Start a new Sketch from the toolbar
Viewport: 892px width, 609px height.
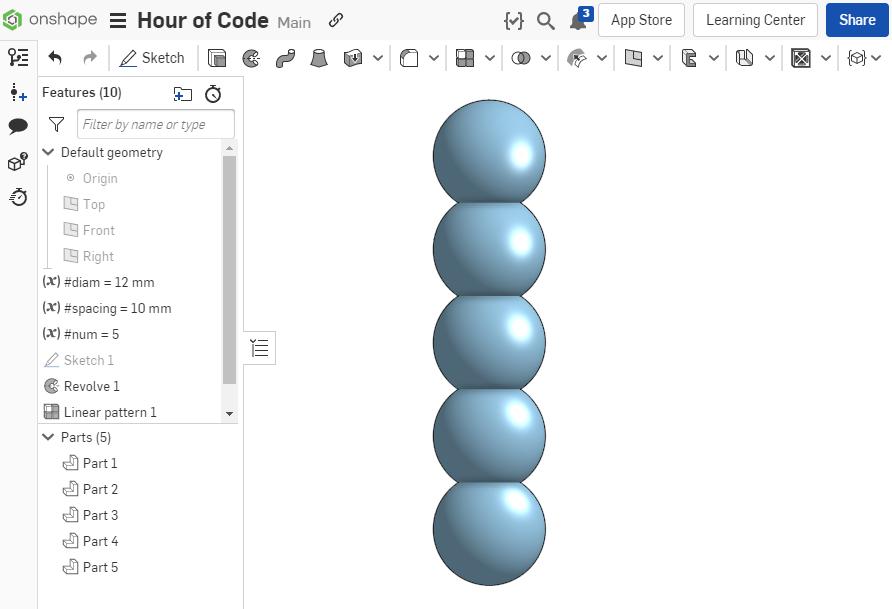[x=152, y=58]
